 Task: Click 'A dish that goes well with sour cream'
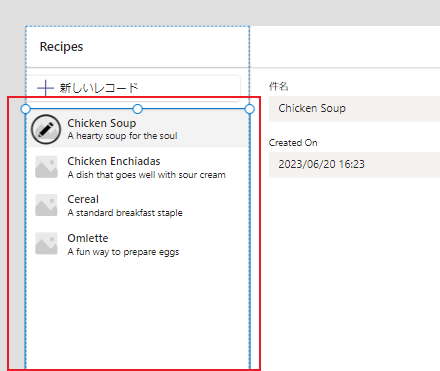[x=146, y=175]
